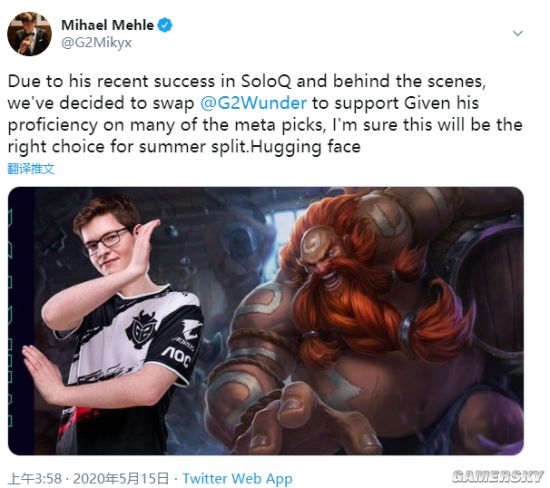
Task: Click the @G2Mikyx handle text
Action: 96,42
